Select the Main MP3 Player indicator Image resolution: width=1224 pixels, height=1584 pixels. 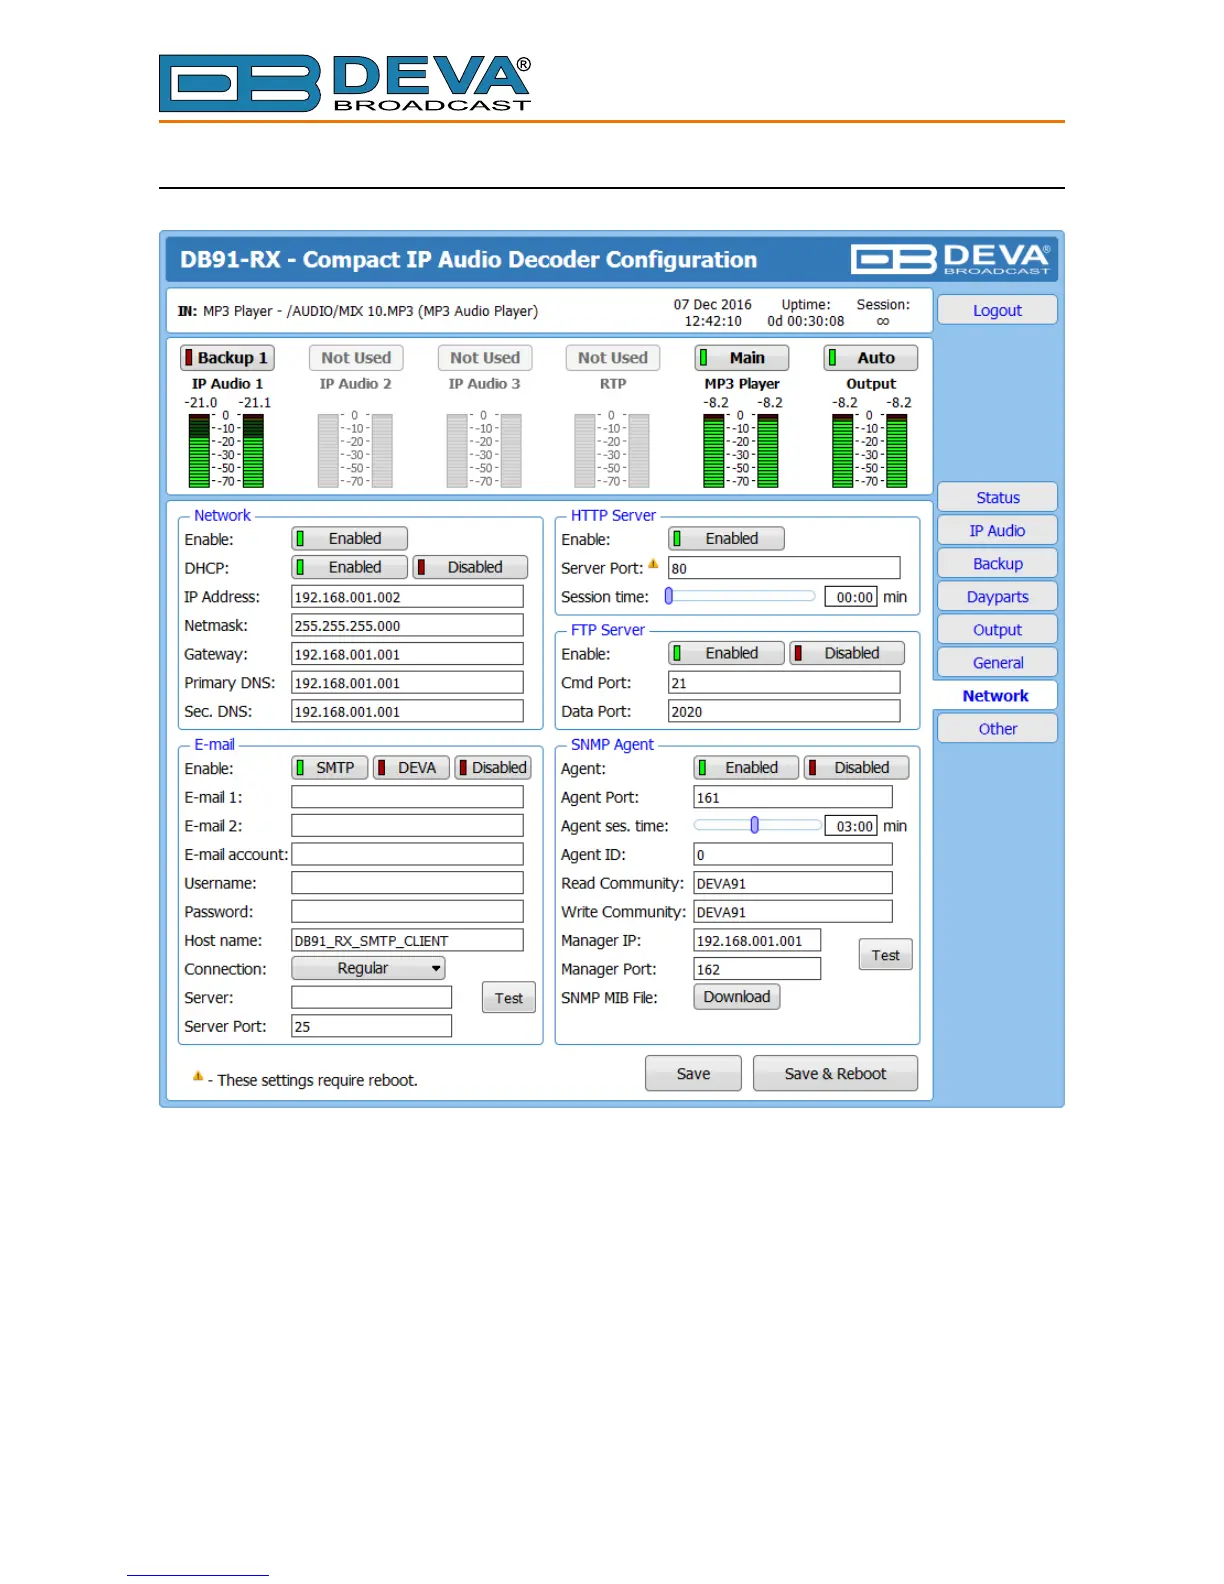point(742,358)
